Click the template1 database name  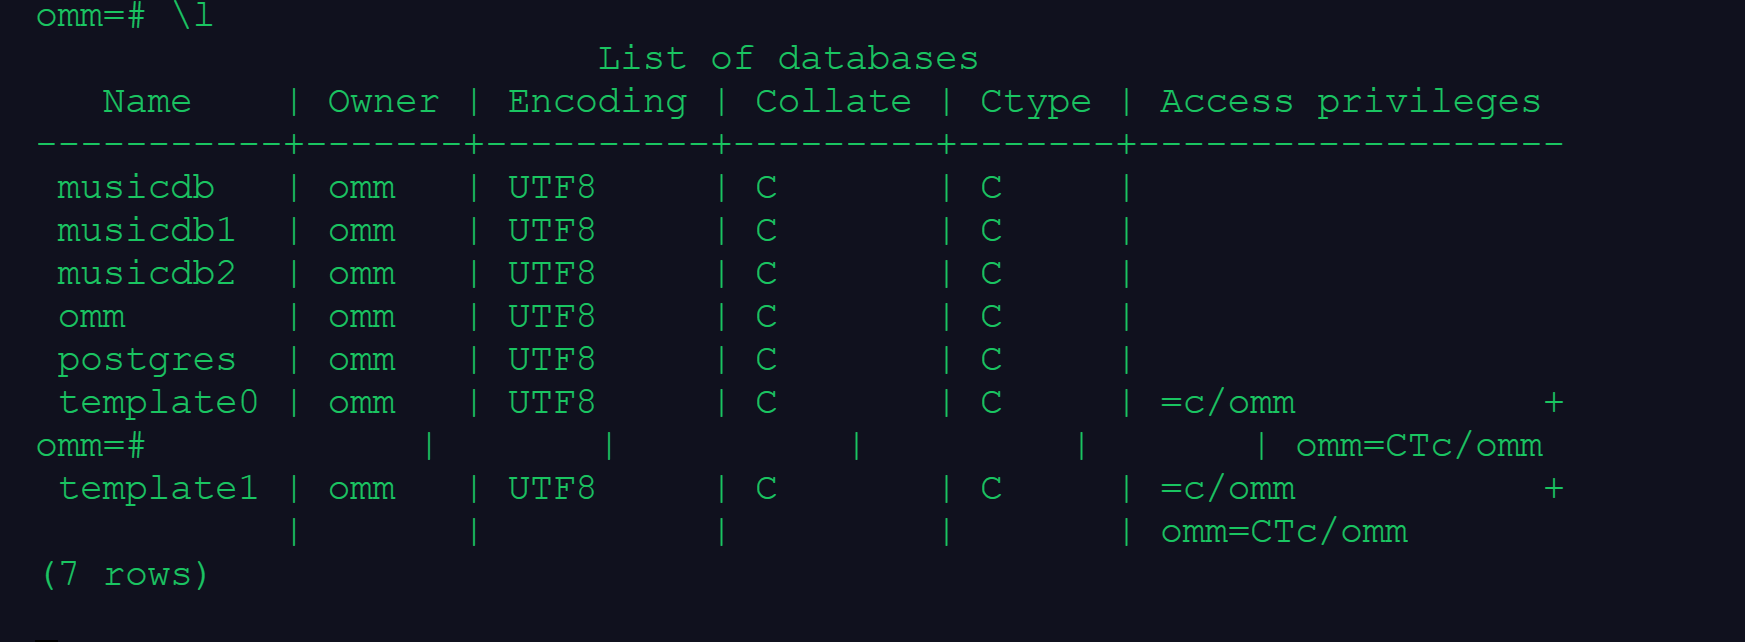pyautogui.click(x=158, y=489)
